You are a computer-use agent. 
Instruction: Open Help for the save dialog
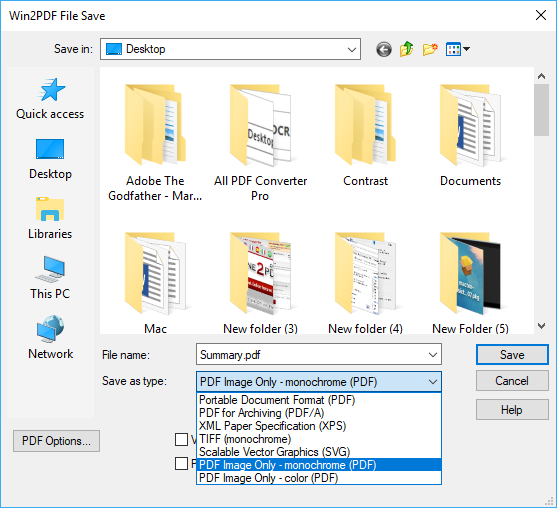(512, 410)
